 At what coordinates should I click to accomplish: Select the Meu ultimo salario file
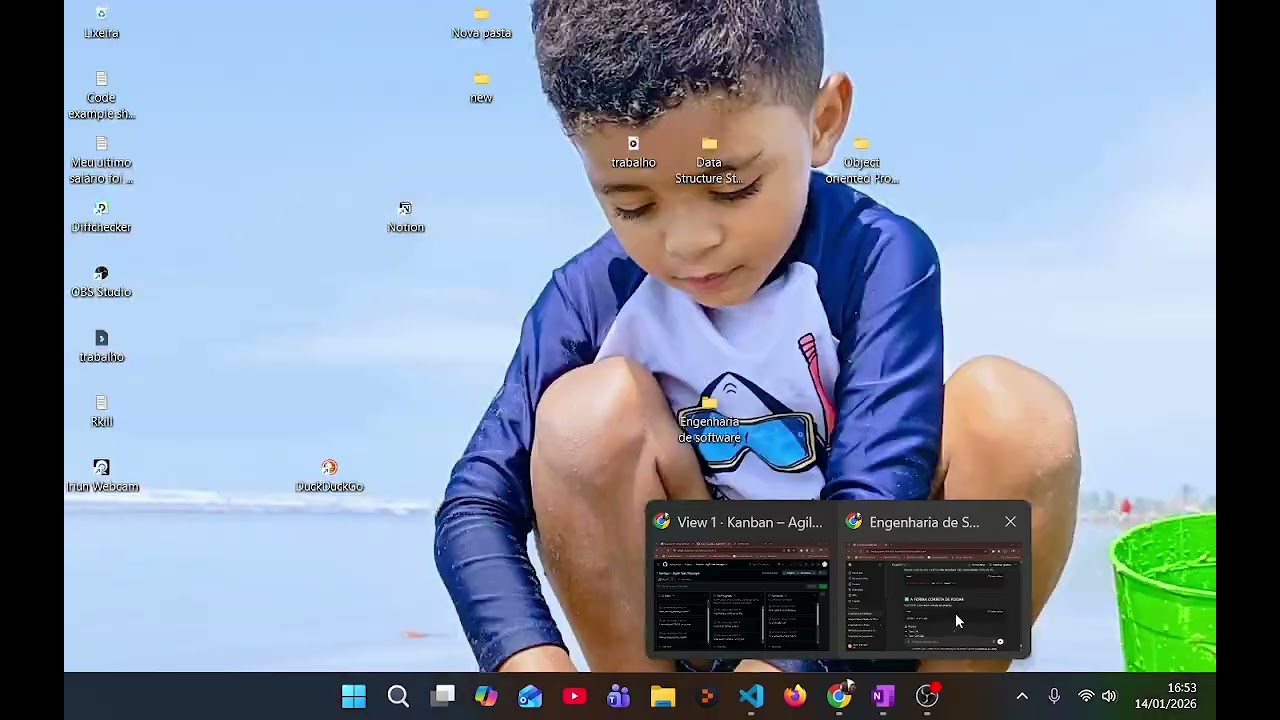(101, 161)
